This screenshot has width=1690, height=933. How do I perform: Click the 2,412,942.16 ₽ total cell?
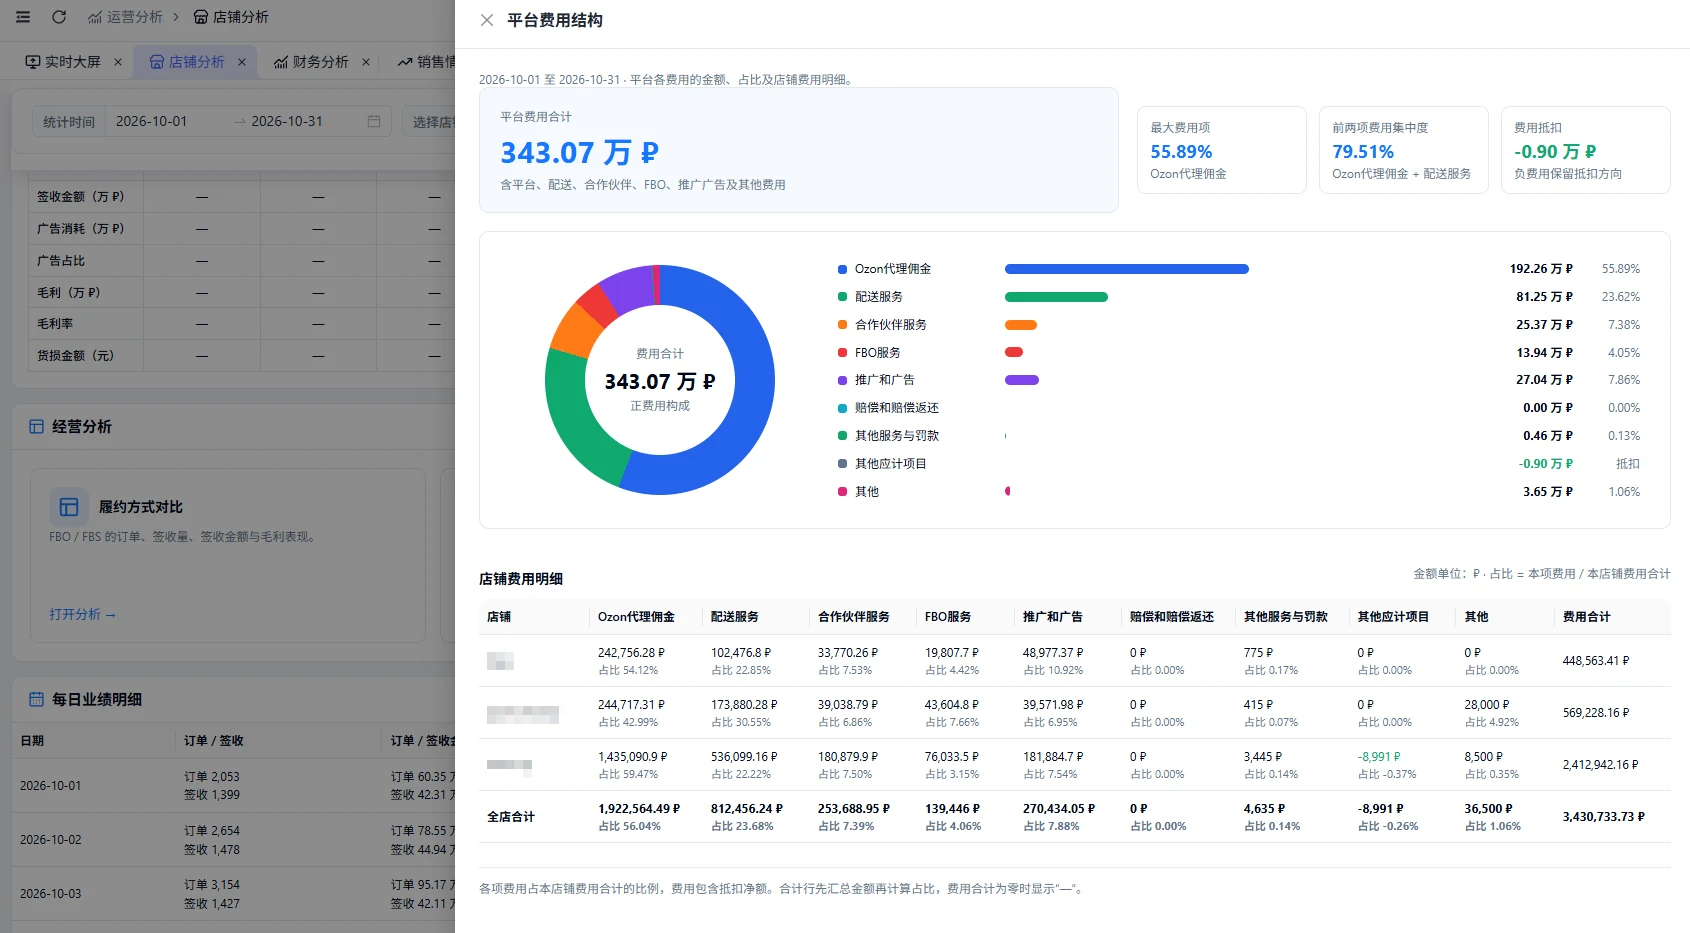1600,765
